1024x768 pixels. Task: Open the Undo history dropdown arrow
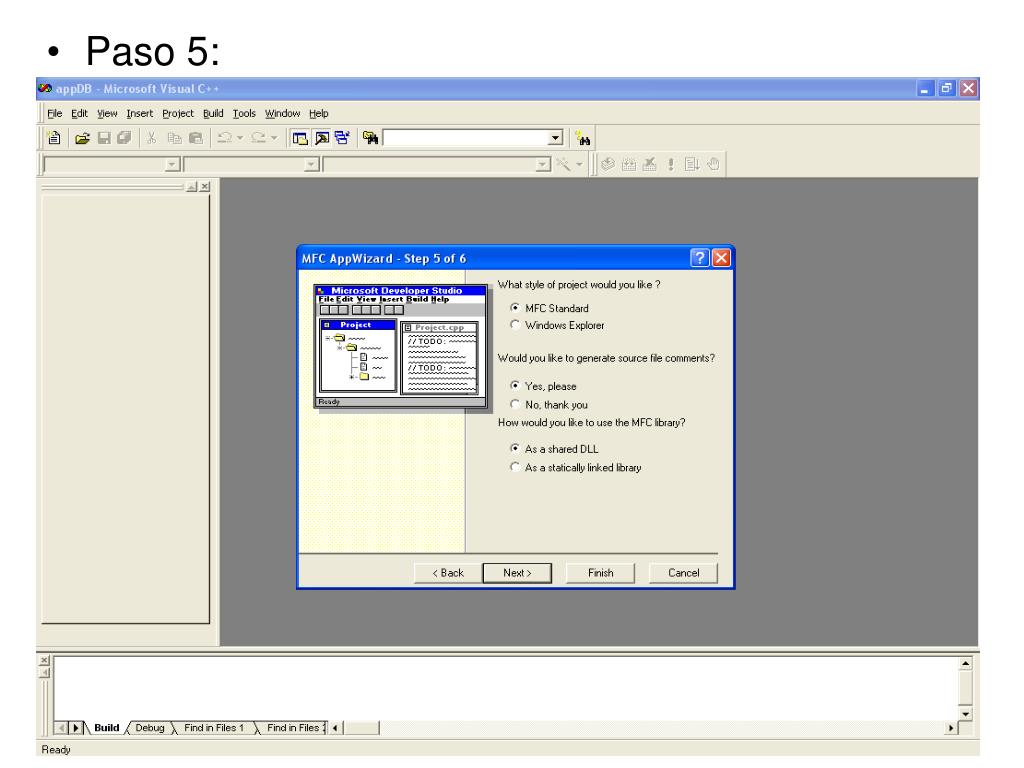240,138
